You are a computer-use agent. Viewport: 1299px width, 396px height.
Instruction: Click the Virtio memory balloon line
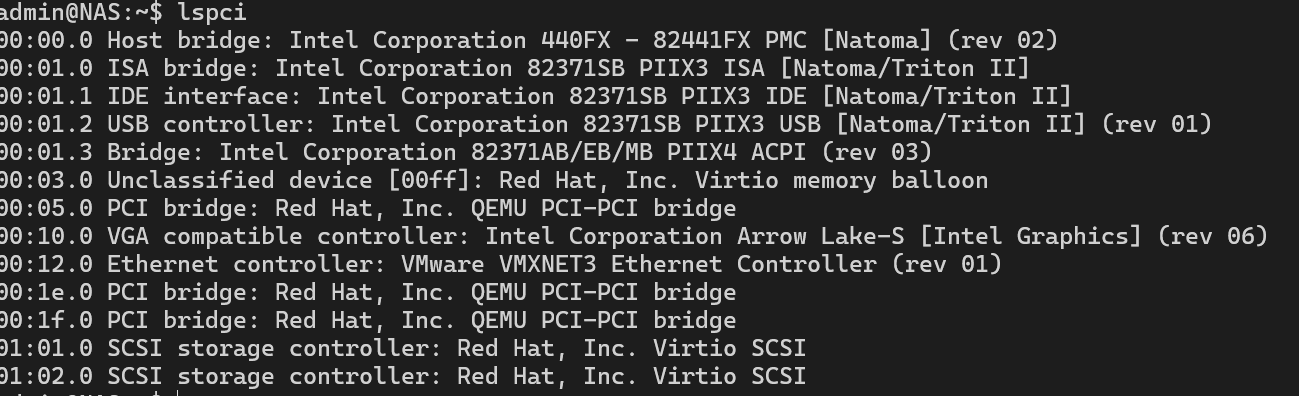tap(494, 181)
